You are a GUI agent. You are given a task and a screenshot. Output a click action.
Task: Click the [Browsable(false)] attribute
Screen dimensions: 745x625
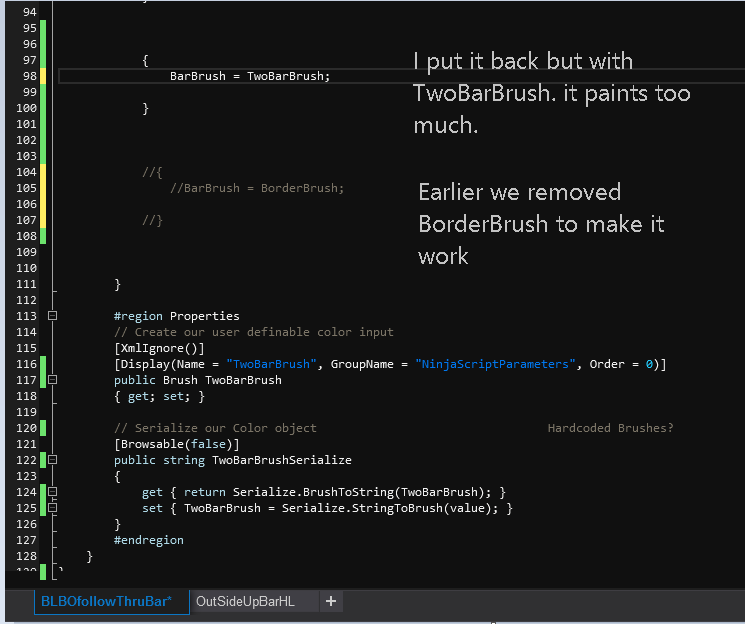pyautogui.click(x=177, y=444)
